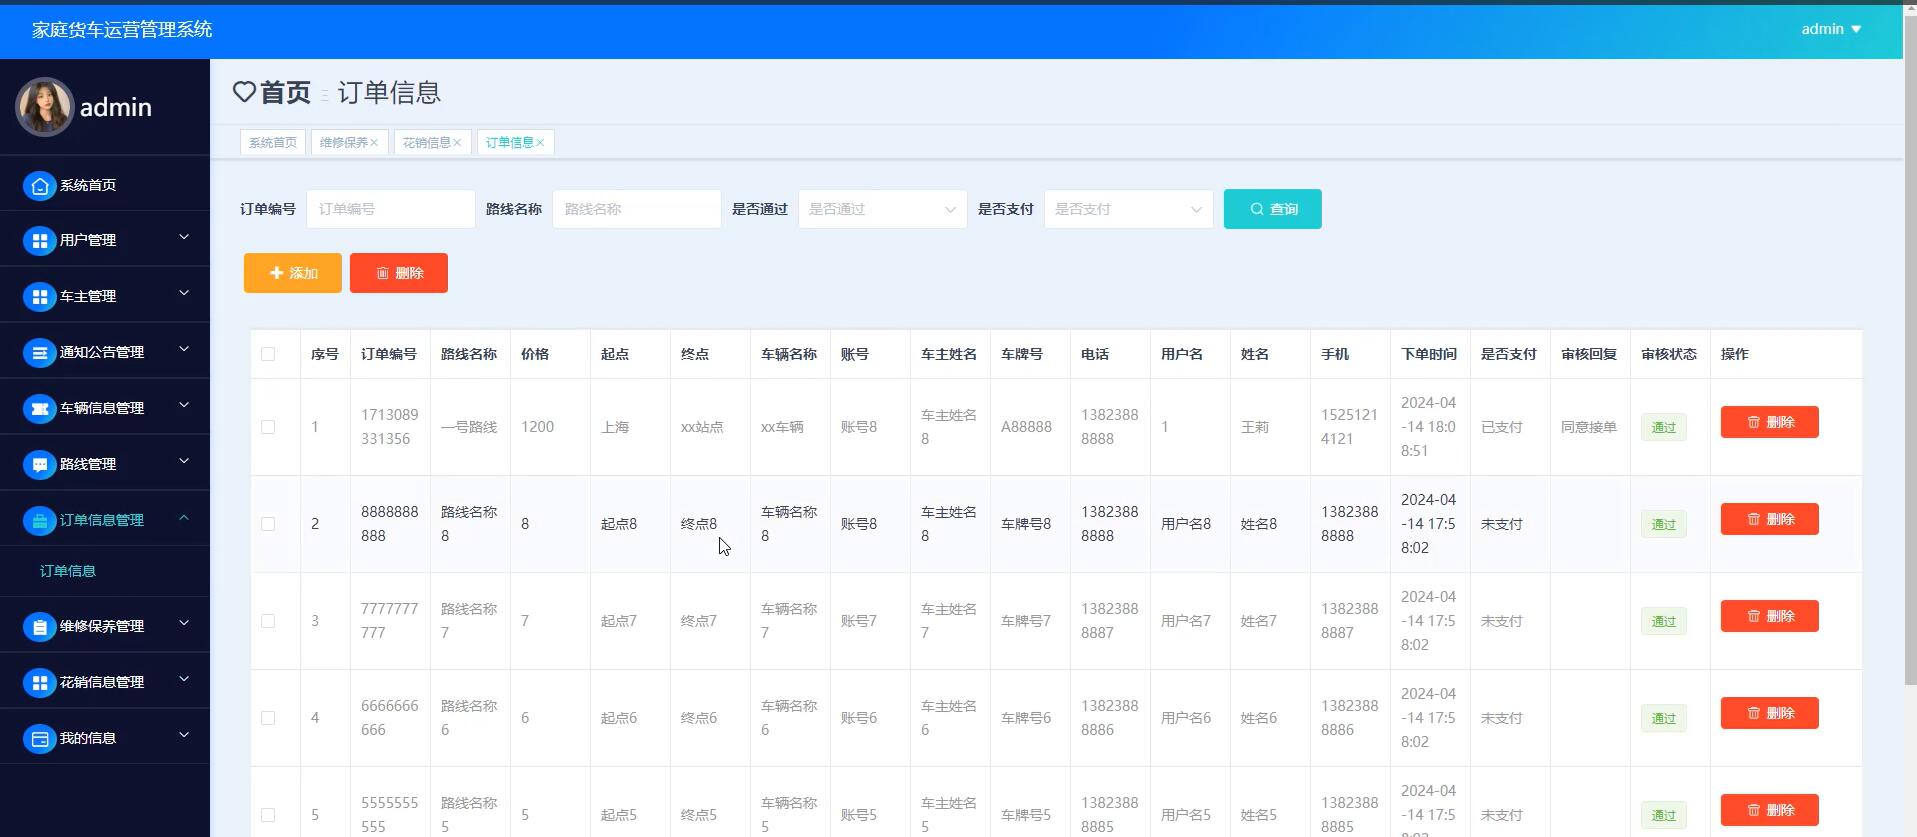Image resolution: width=1917 pixels, height=837 pixels.
Task: Click the 同意接单 review reply cell
Action: click(1588, 427)
